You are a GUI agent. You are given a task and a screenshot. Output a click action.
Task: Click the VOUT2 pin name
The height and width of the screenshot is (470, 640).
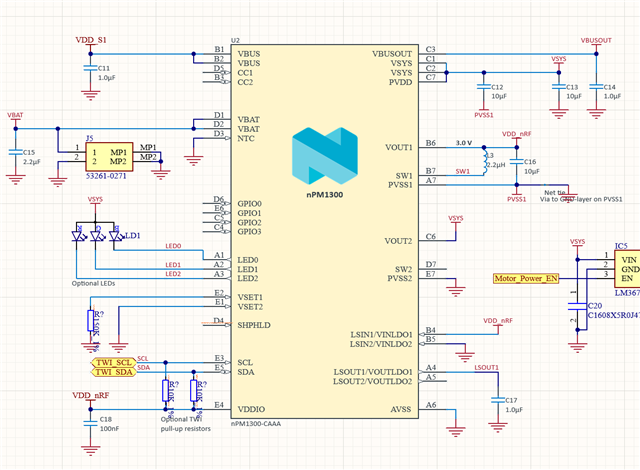pos(398,241)
